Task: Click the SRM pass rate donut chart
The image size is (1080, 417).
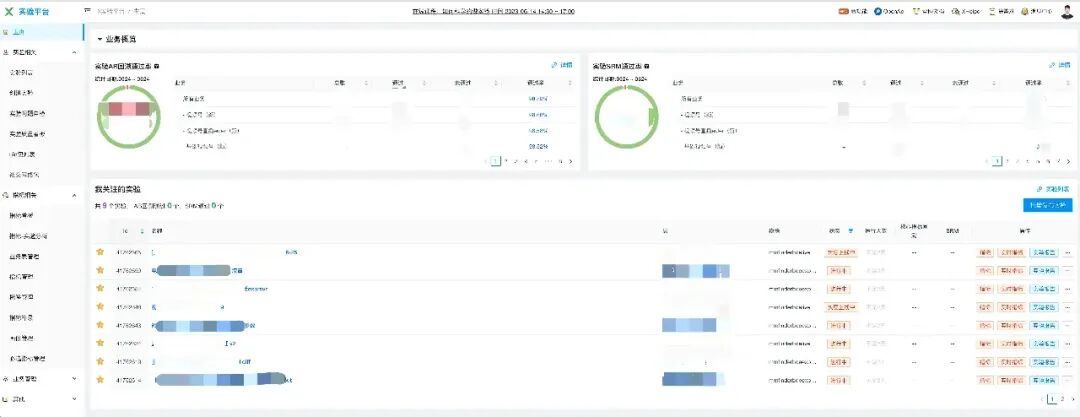Action: [x=626, y=115]
